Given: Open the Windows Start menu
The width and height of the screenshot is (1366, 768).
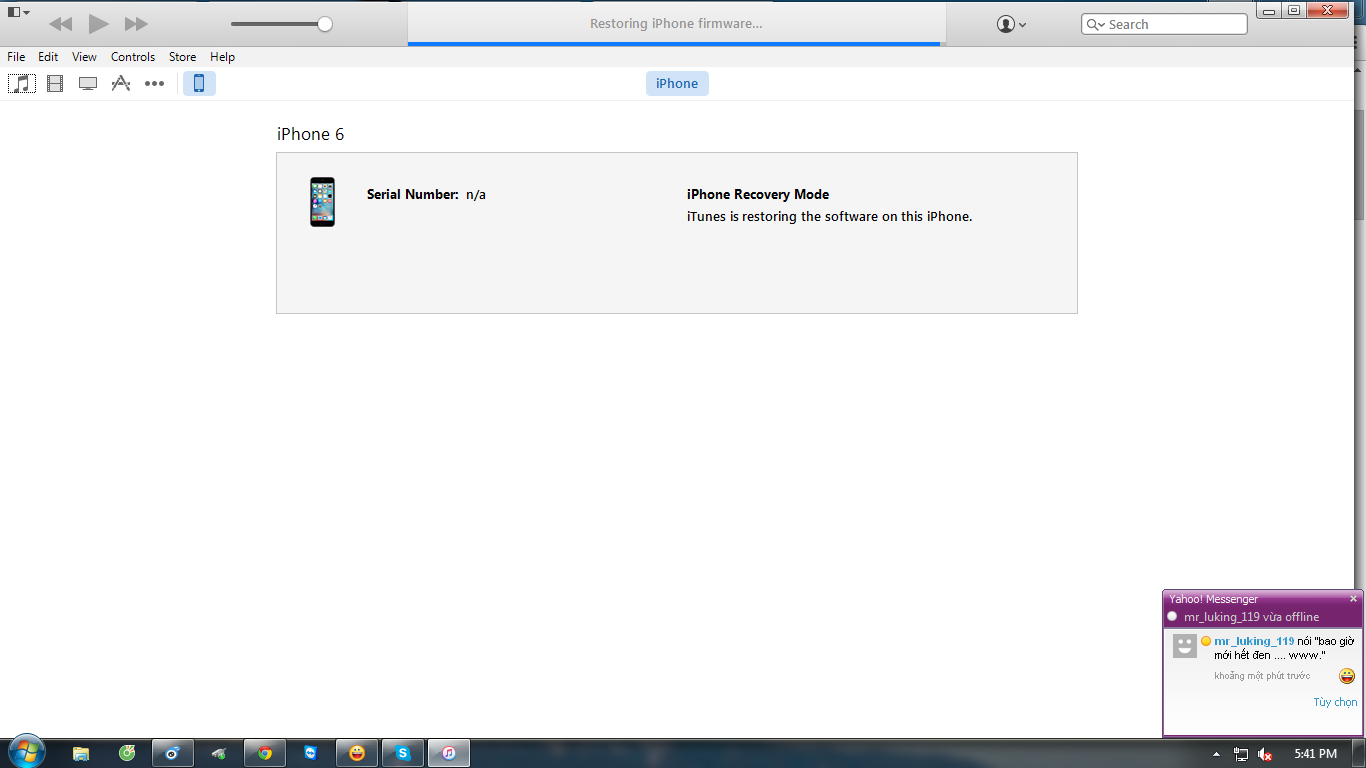Looking at the screenshot, I should pos(25,752).
